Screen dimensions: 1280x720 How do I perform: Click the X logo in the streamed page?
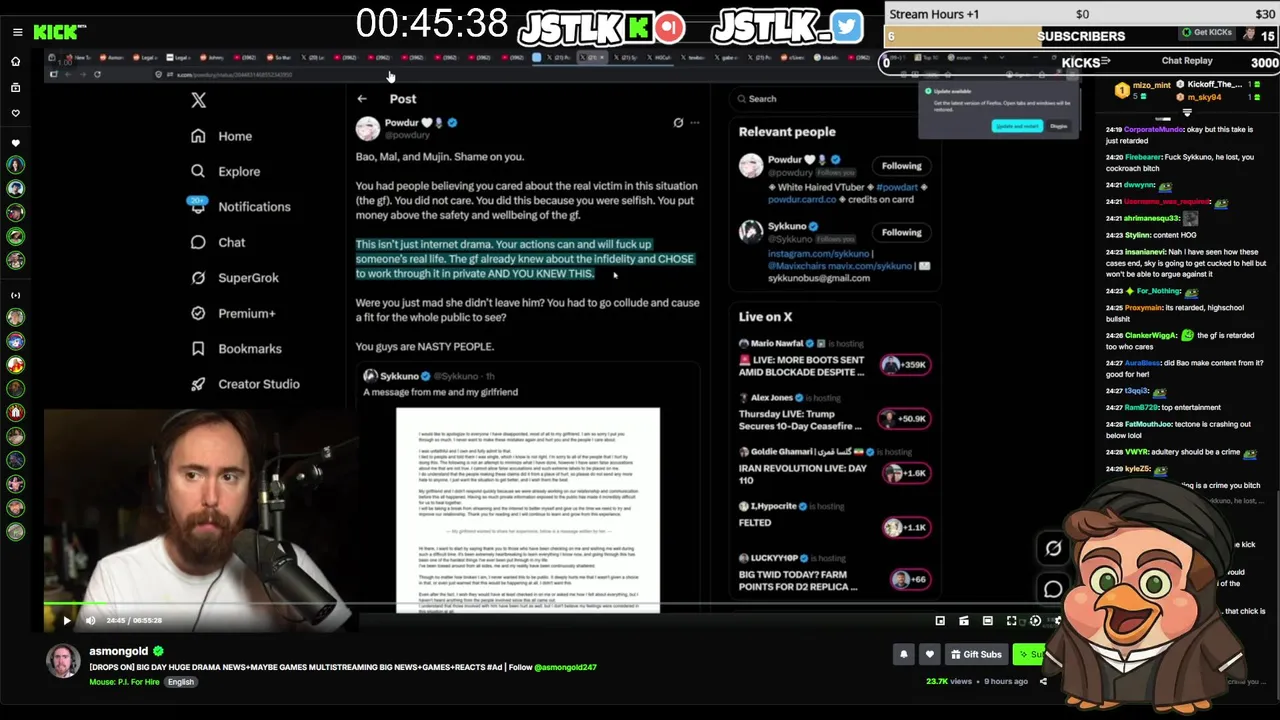(199, 100)
